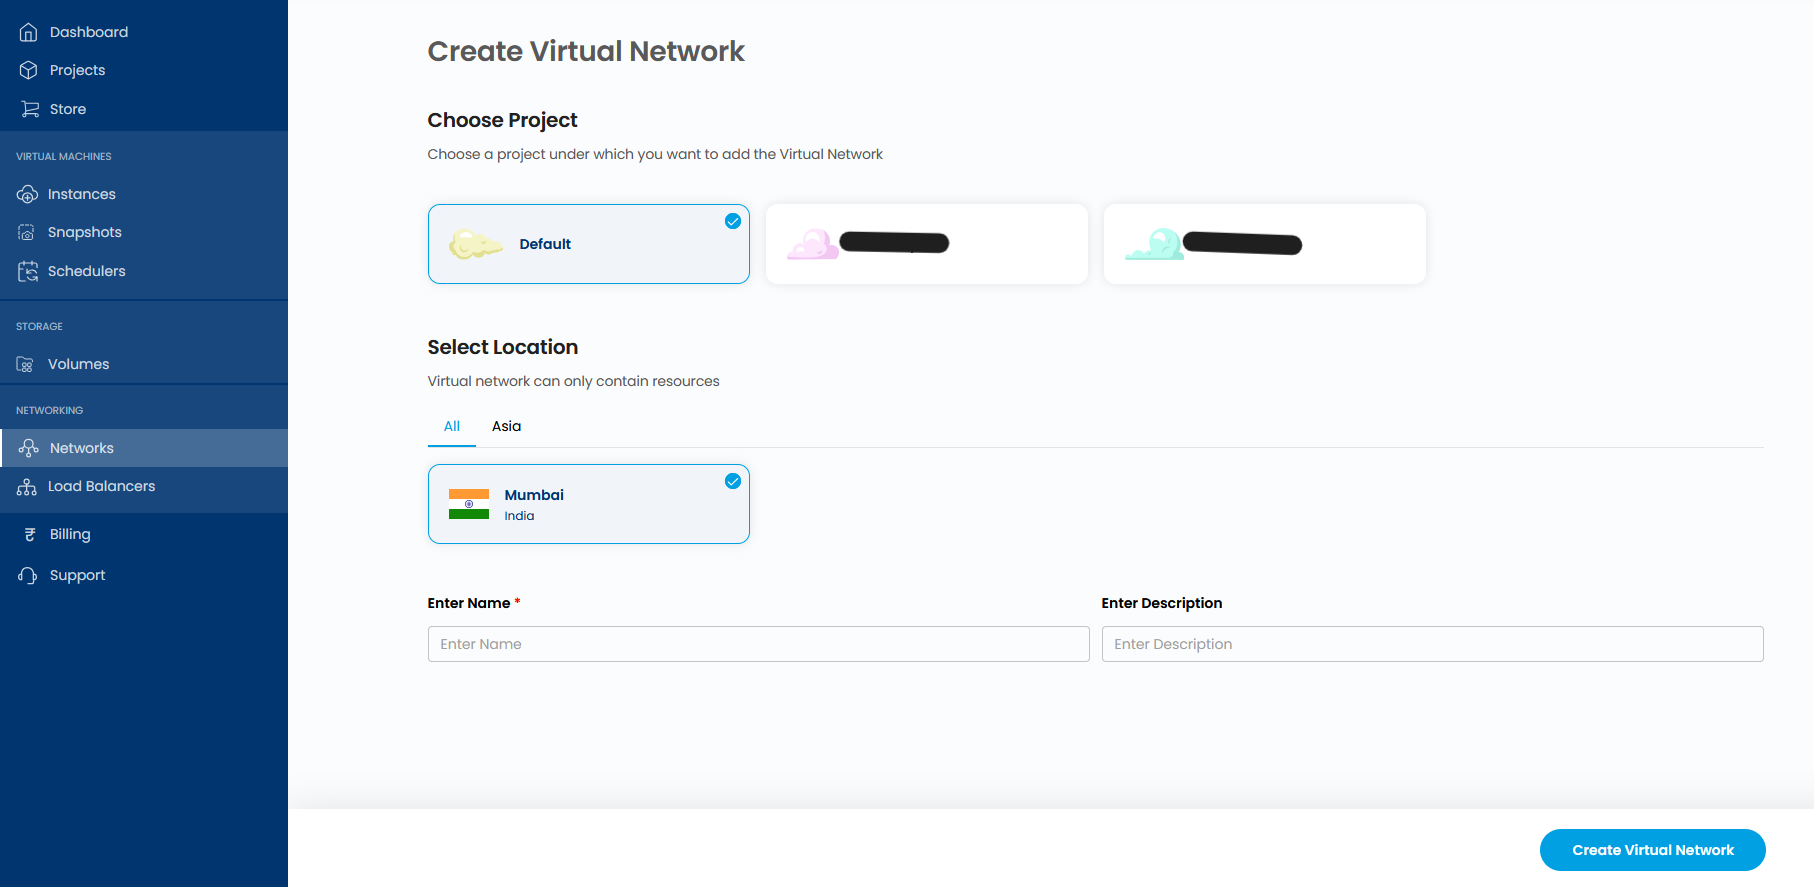Click the Select Location heading

point(503,347)
